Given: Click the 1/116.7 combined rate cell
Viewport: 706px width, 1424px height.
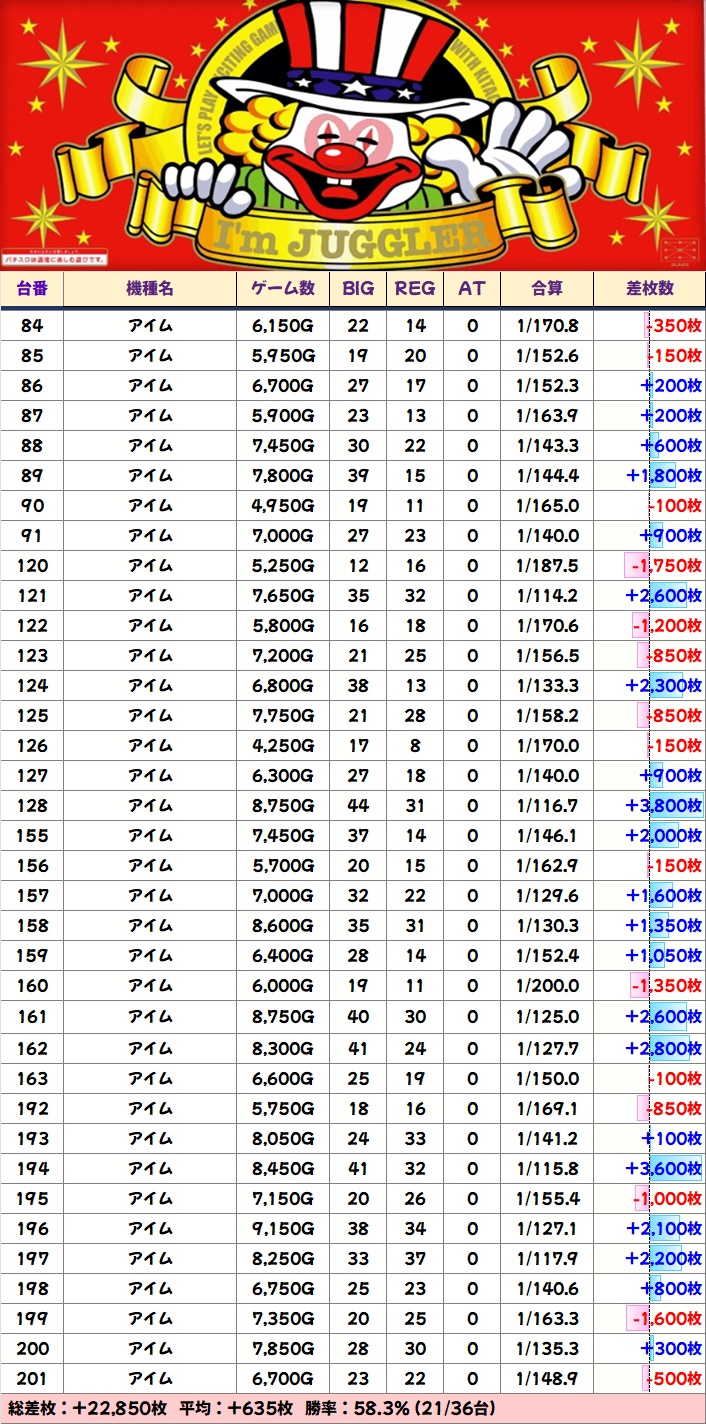Looking at the screenshot, I should 547,806.
